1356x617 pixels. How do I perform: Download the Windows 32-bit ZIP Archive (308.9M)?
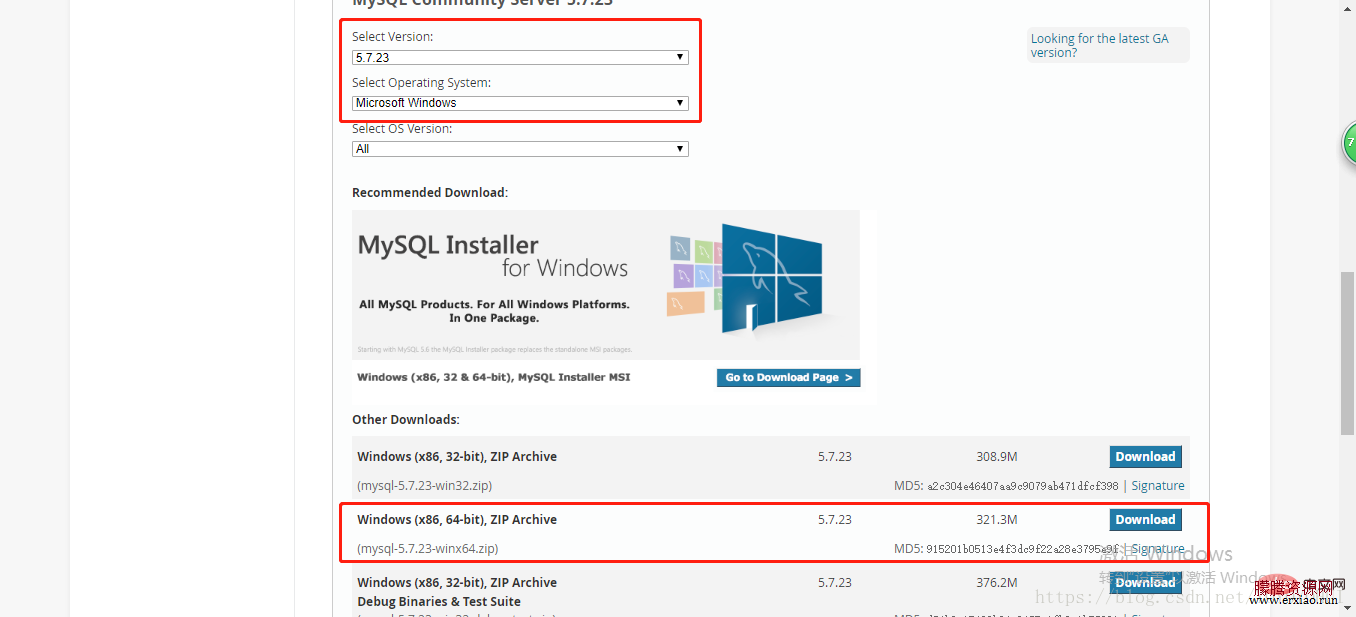1146,457
